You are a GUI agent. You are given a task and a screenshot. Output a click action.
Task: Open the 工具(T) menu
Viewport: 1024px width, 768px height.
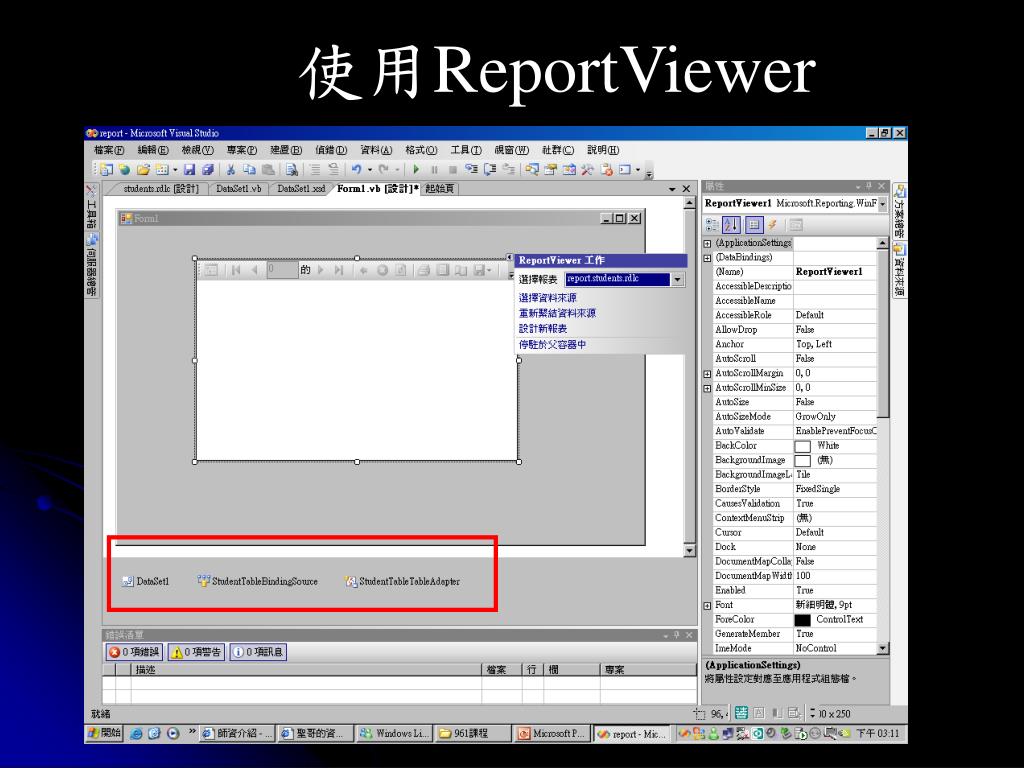(x=466, y=150)
